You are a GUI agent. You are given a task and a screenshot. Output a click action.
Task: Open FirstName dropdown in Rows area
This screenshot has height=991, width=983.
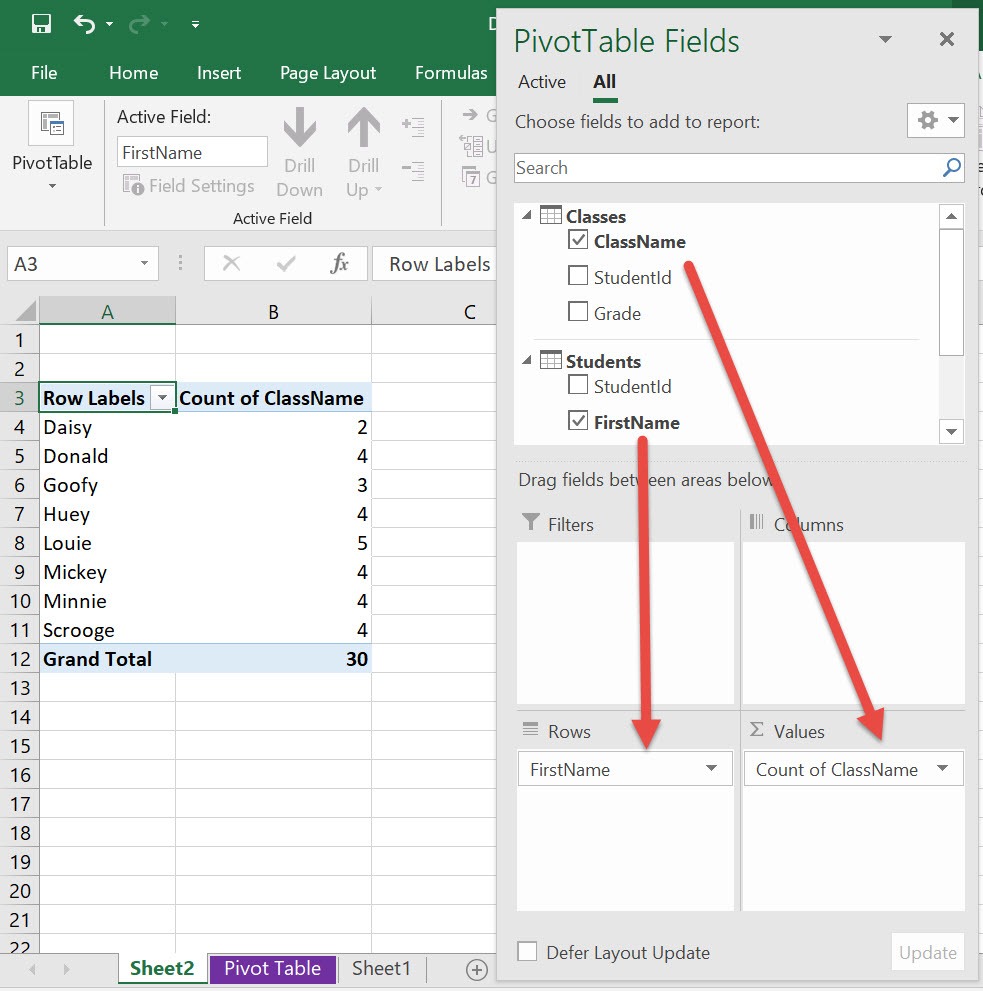[x=711, y=769]
